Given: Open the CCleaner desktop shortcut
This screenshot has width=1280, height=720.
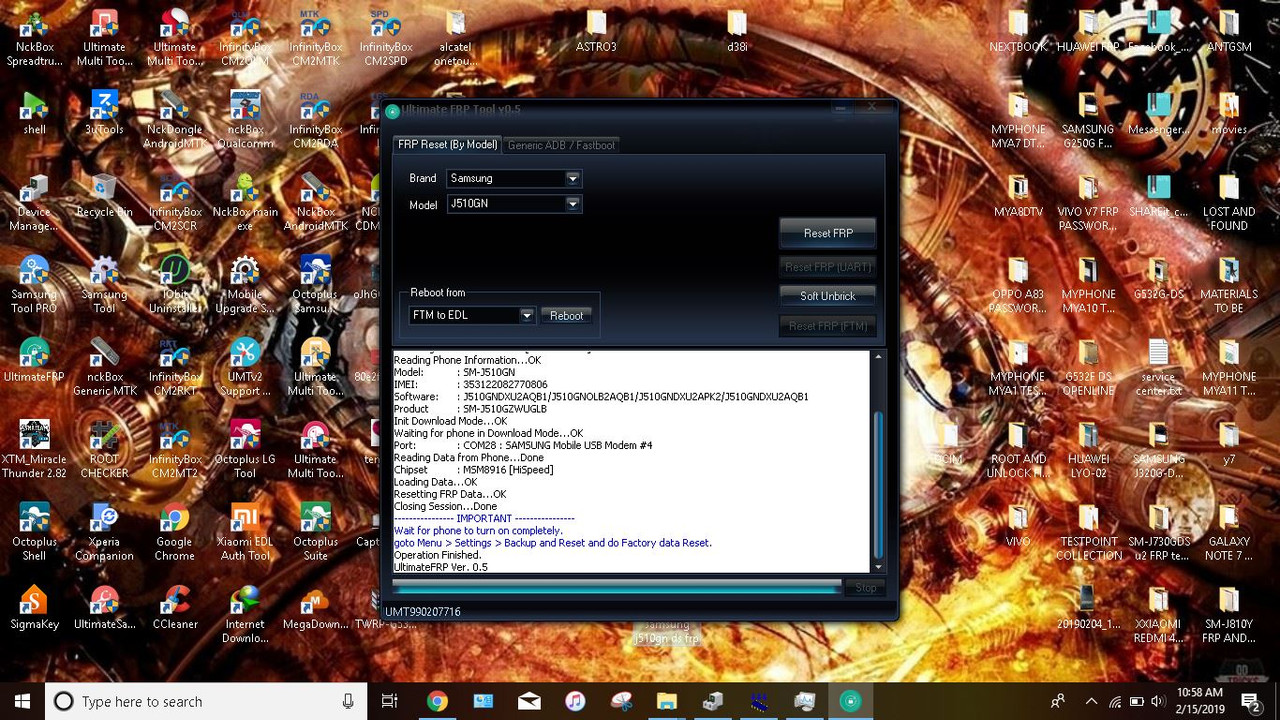Looking at the screenshot, I should pyautogui.click(x=175, y=606).
